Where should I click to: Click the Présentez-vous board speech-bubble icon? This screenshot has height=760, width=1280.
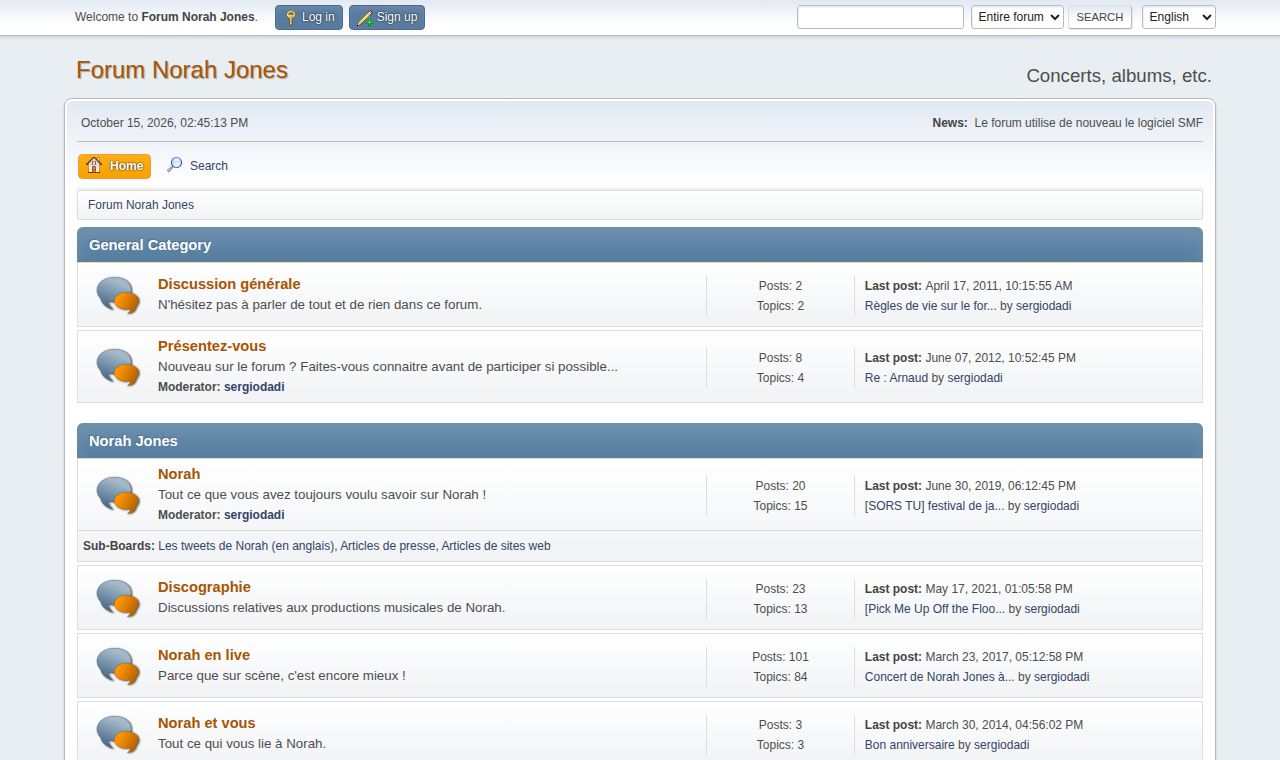[118, 367]
